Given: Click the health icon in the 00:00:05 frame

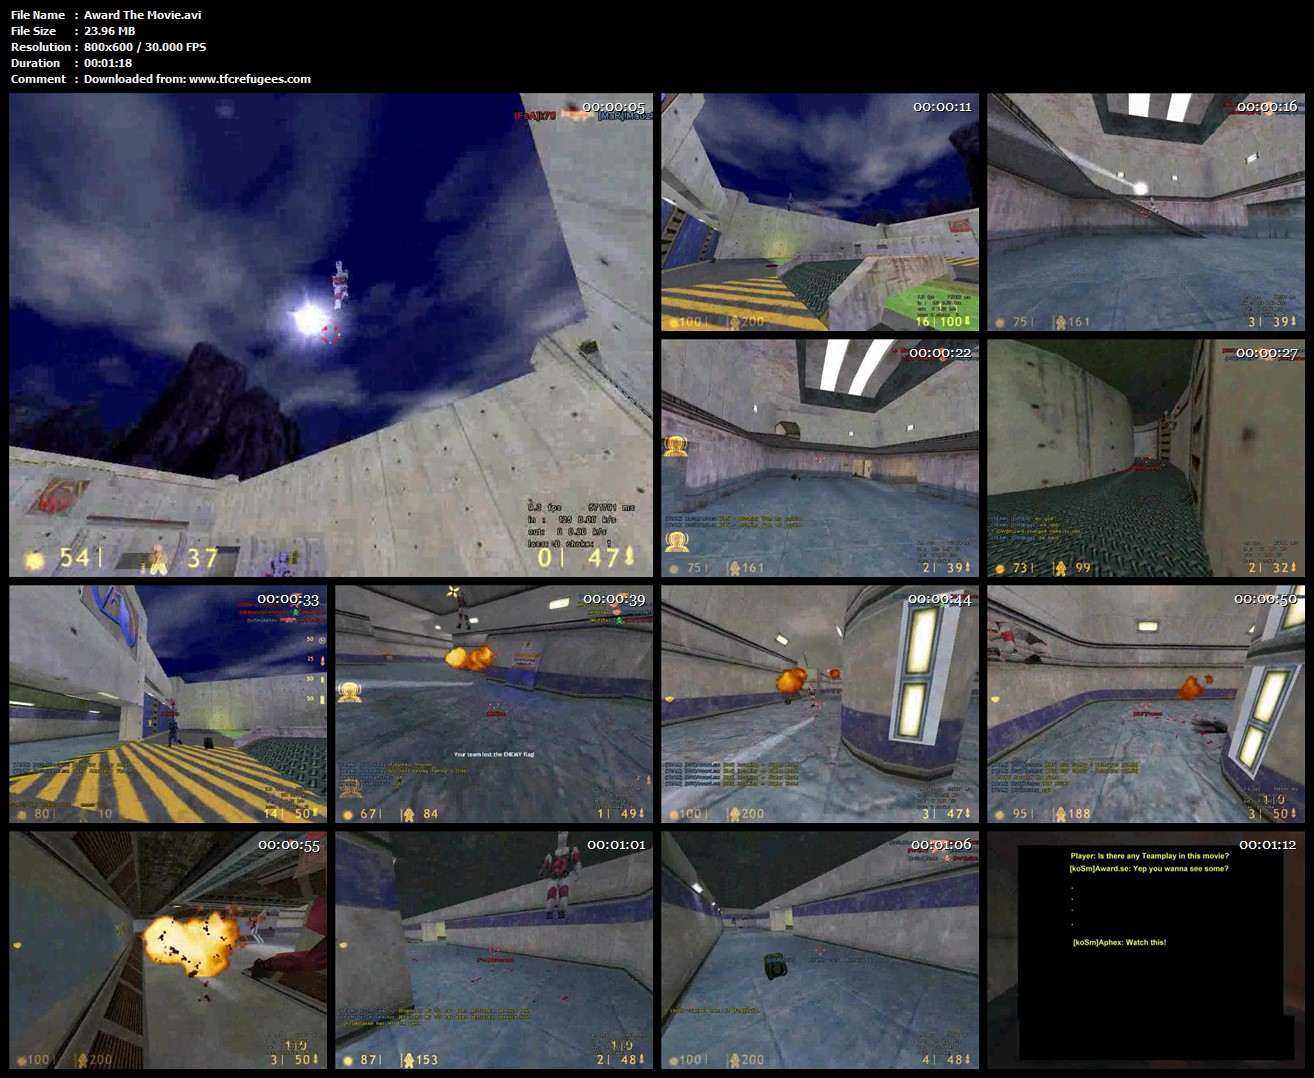Looking at the screenshot, I should [x=35, y=559].
